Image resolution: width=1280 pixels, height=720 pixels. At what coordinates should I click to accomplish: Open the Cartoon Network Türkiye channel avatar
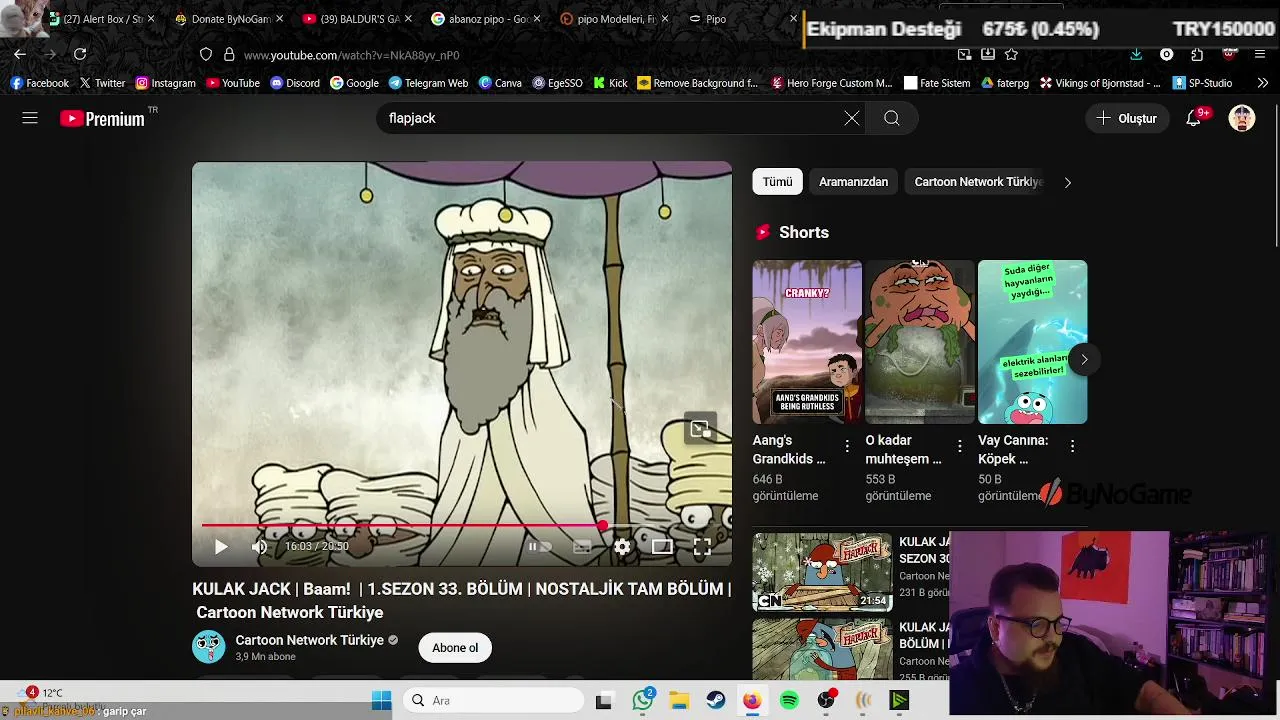[x=208, y=647]
